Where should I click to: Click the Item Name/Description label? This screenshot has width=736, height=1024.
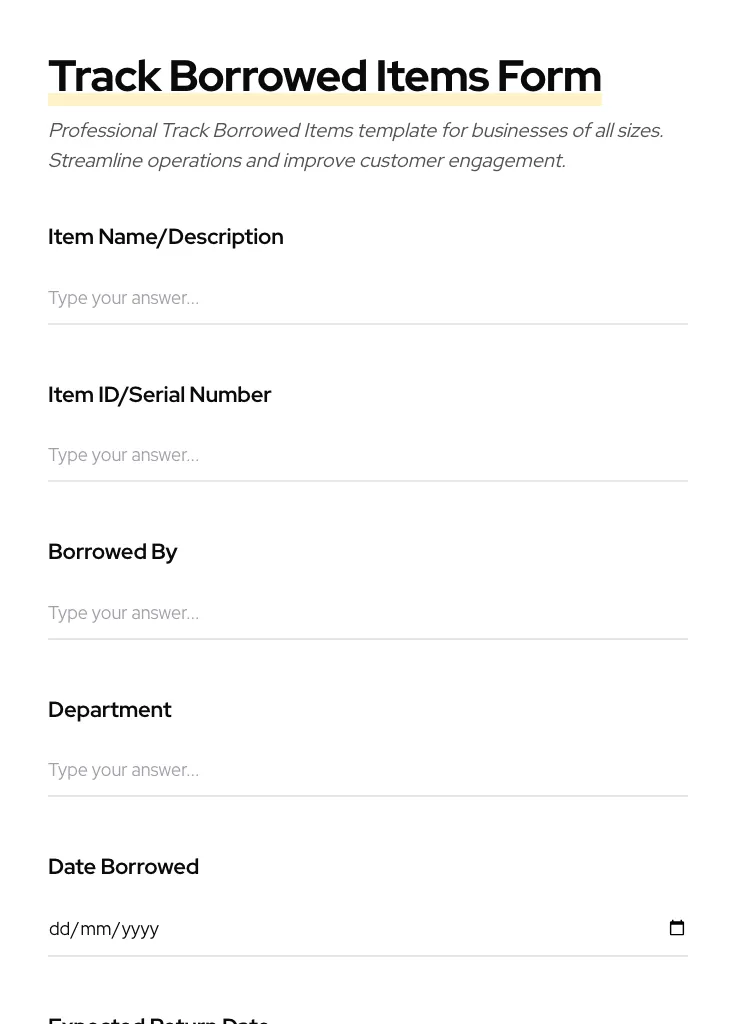click(165, 237)
